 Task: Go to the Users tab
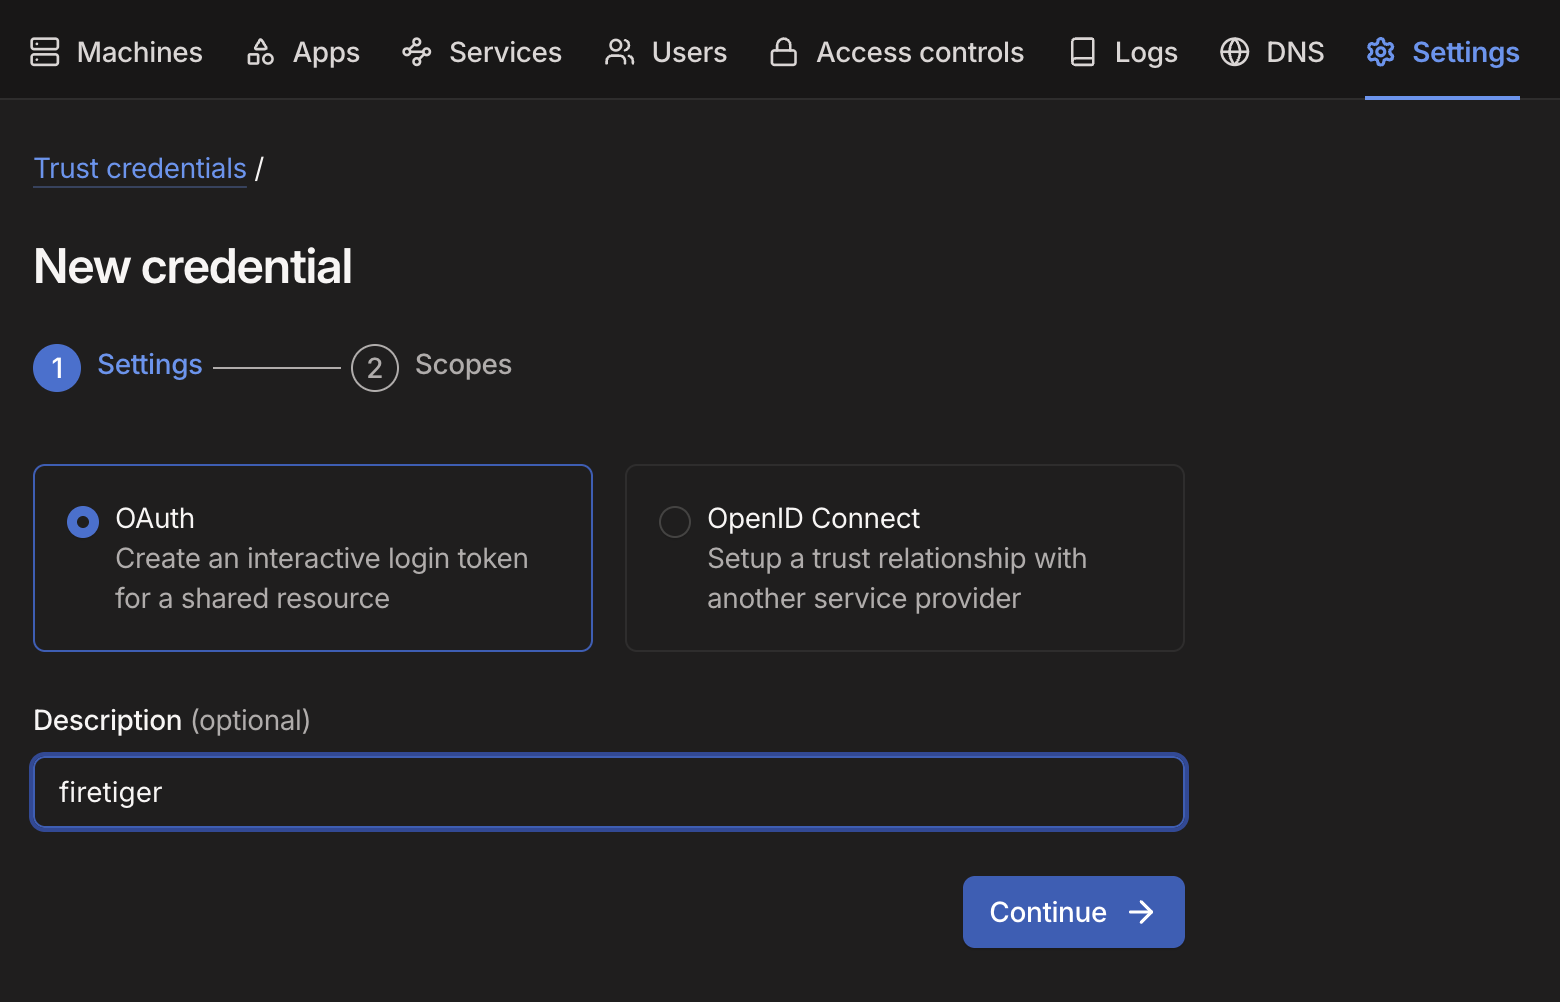coord(666,52)
